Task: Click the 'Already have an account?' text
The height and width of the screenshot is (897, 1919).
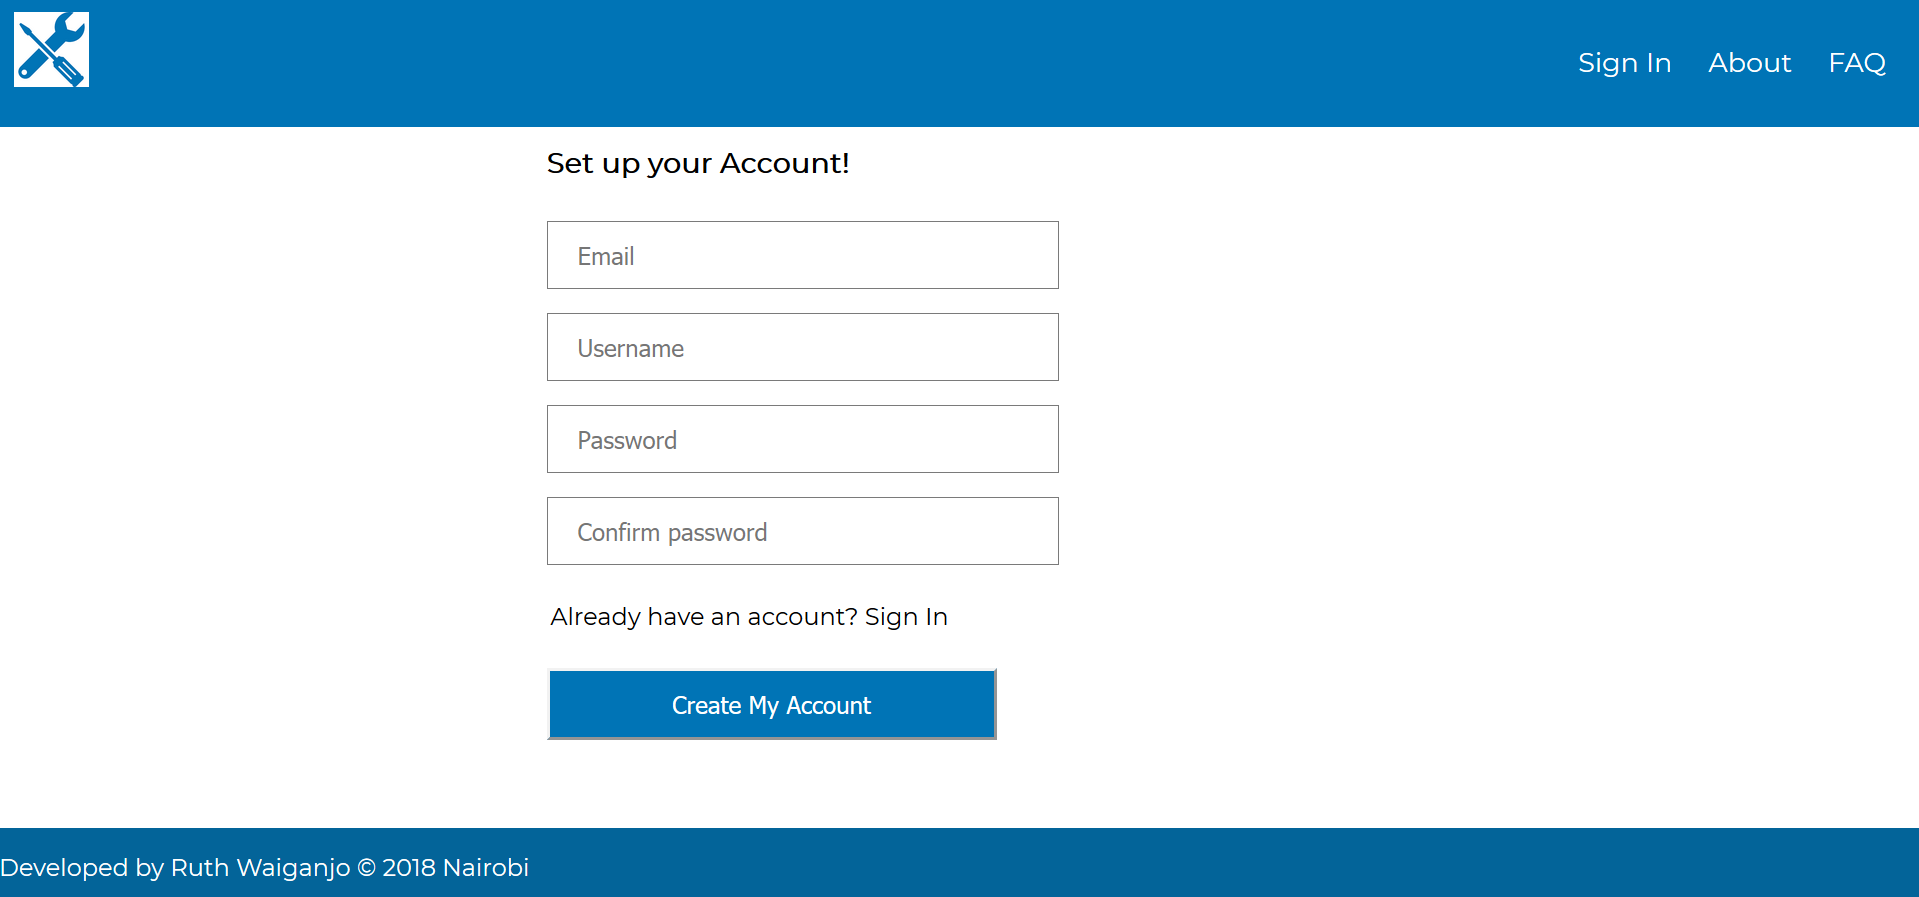Action: tap(704, 617)
